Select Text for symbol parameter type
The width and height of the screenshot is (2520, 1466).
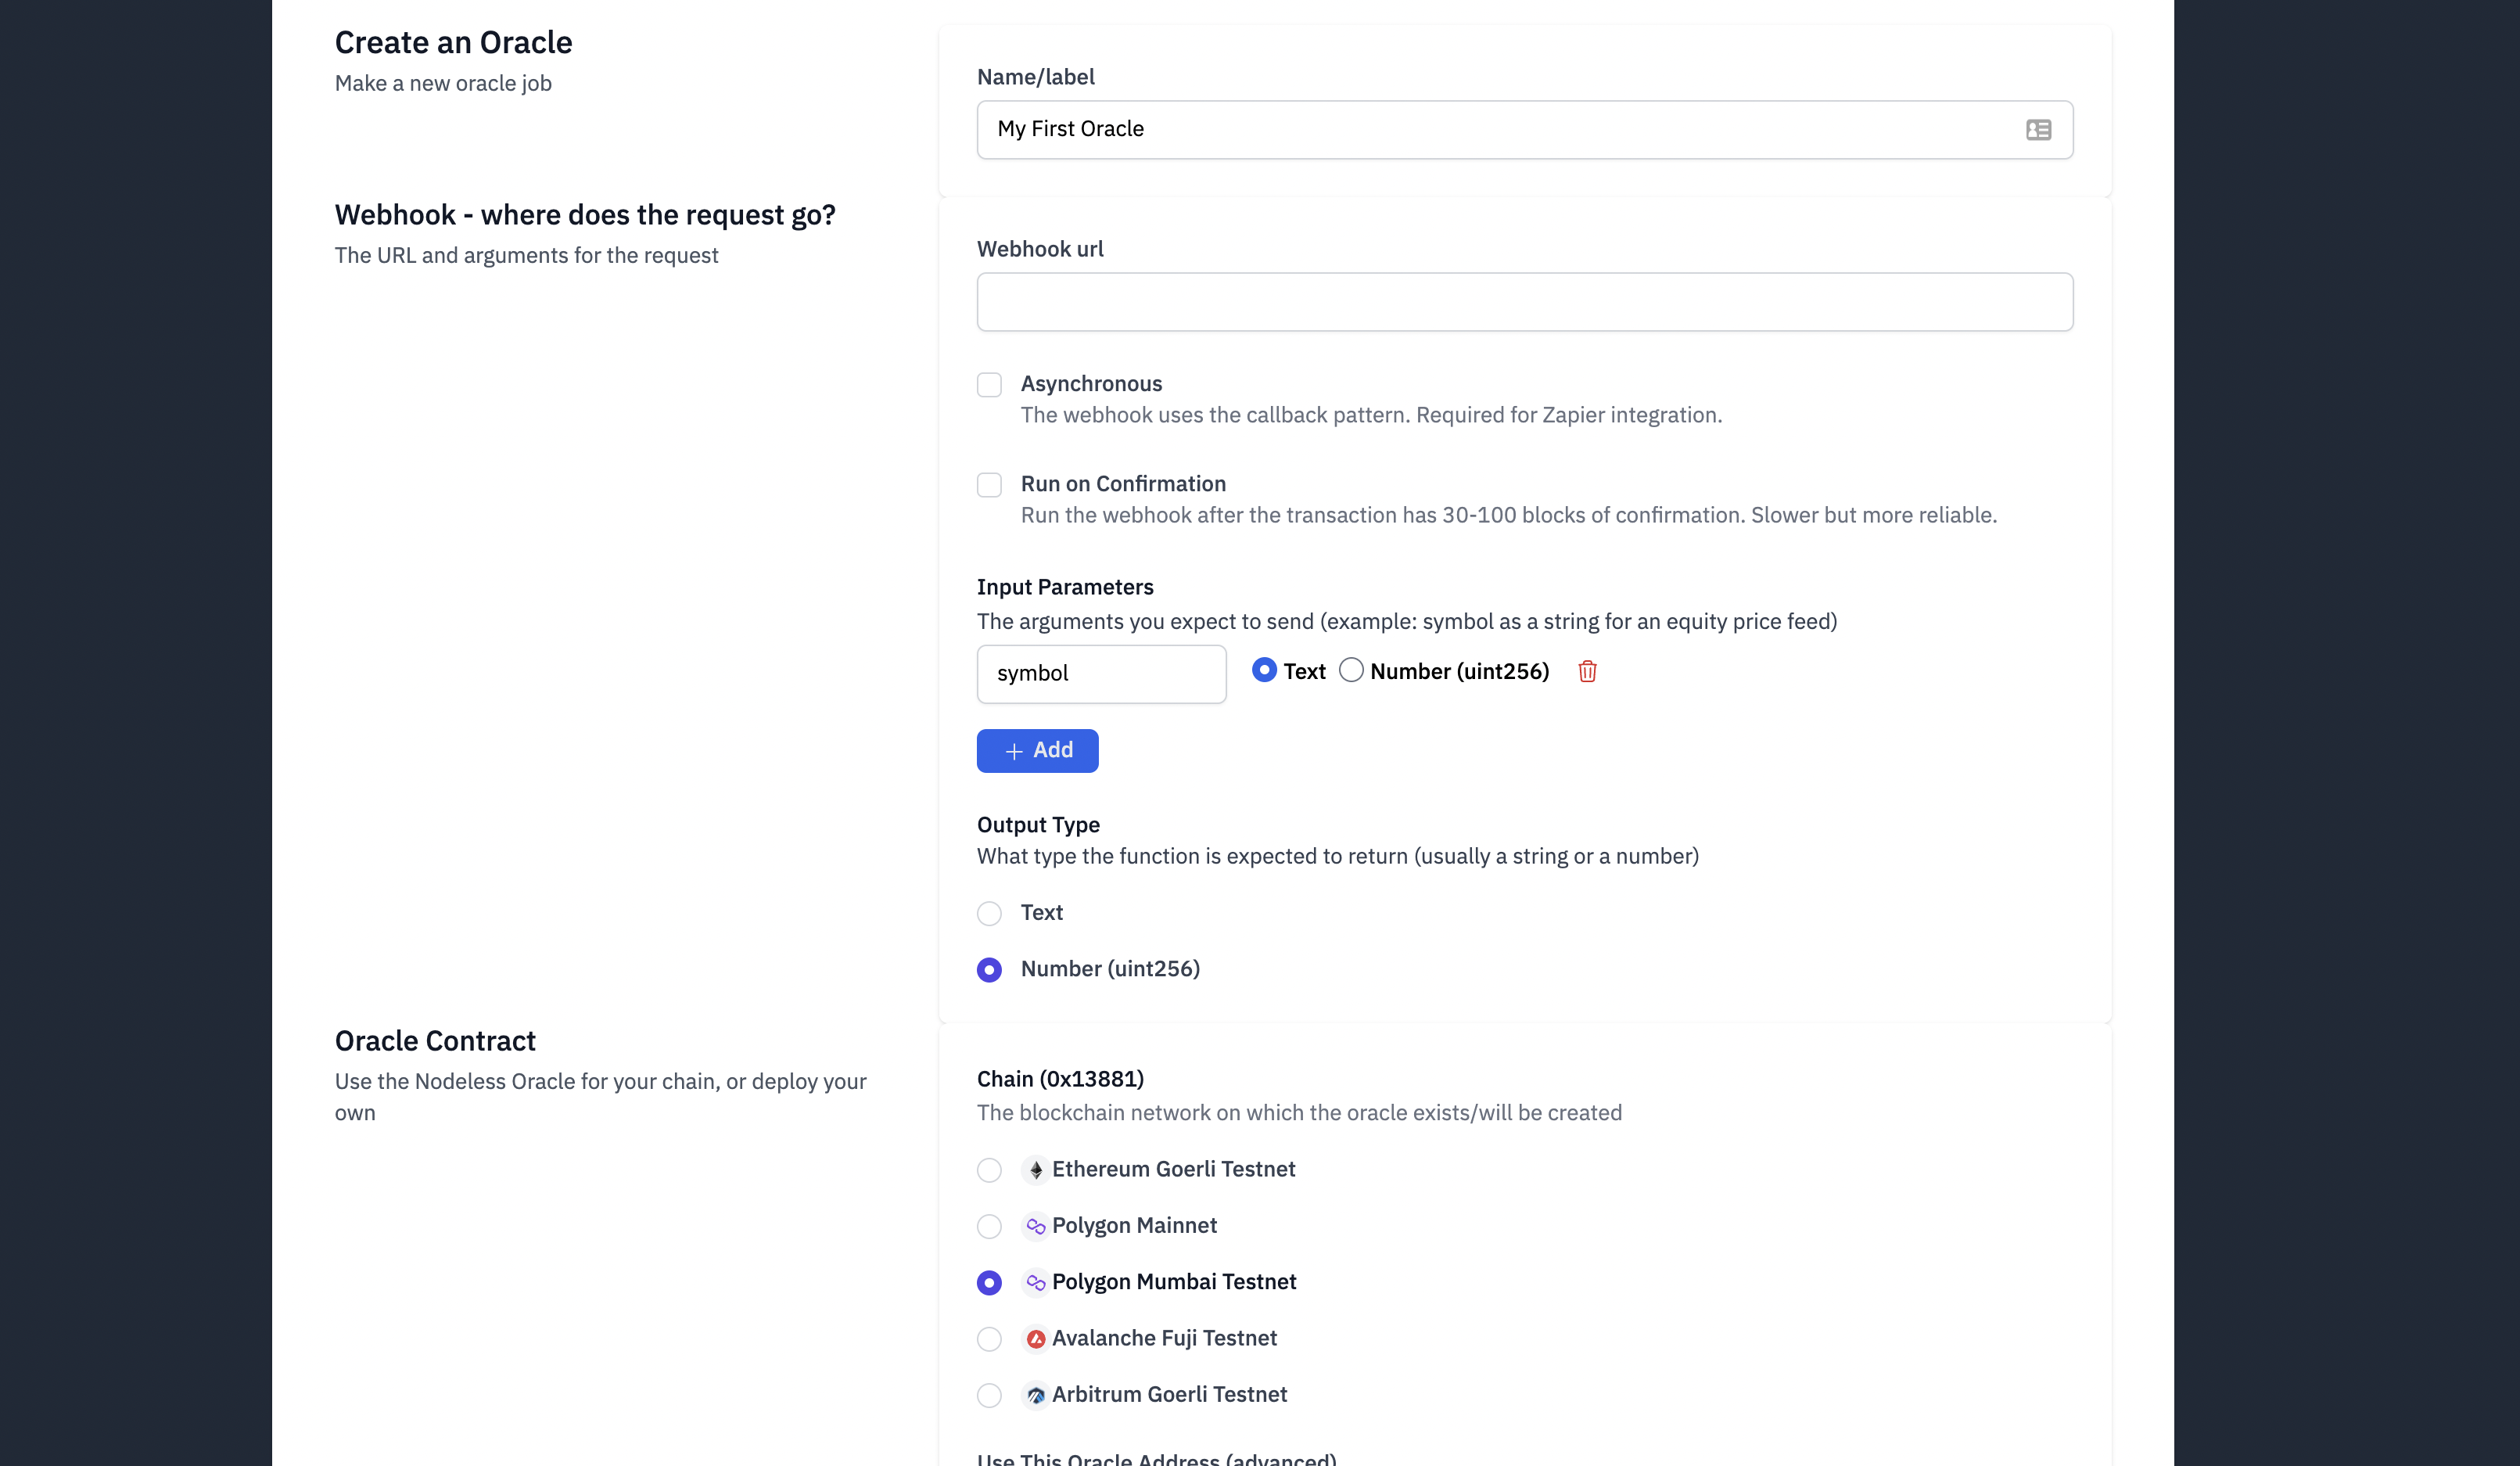(x=1264, y=670)
